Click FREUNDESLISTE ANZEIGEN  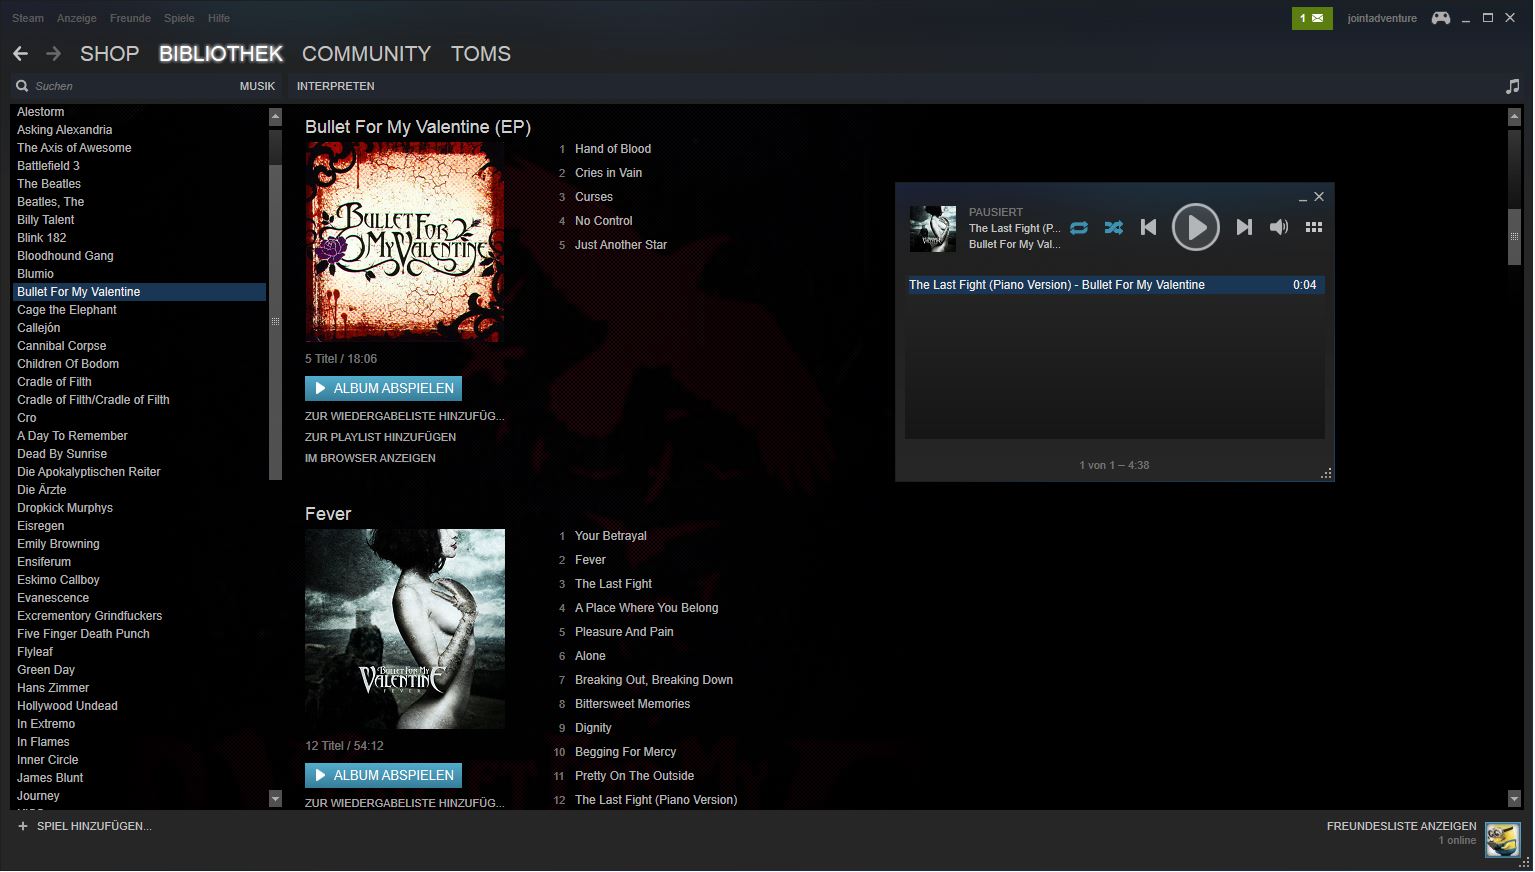pos(1401,826)
